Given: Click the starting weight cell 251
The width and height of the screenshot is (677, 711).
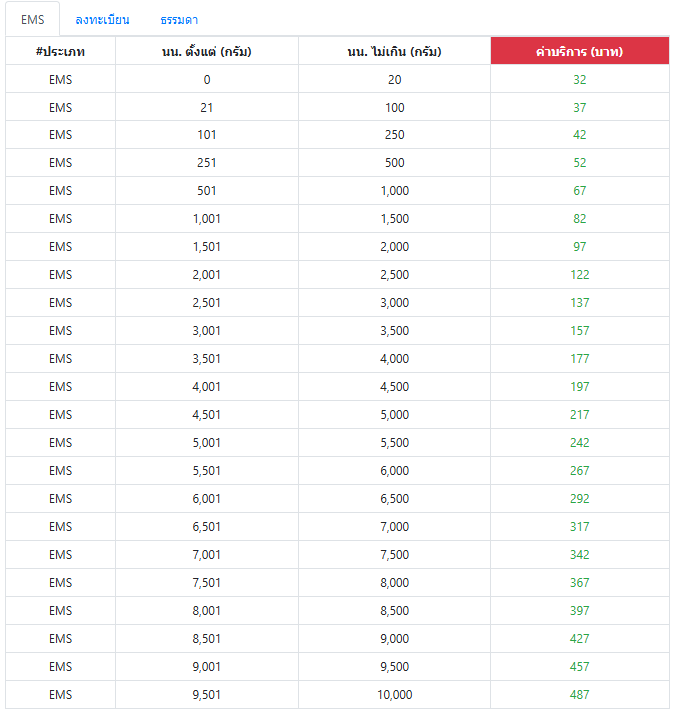Looking at the screenshot, I should coord(207,162).
